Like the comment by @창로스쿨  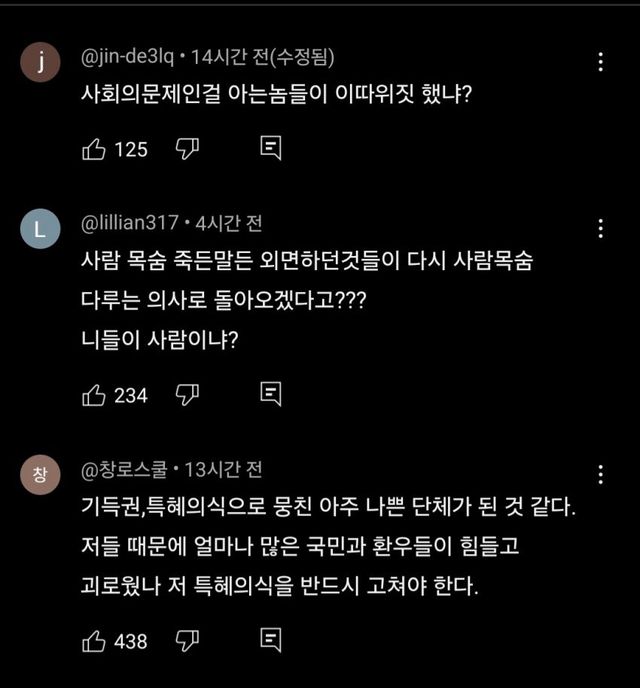[x=93, y=641]
